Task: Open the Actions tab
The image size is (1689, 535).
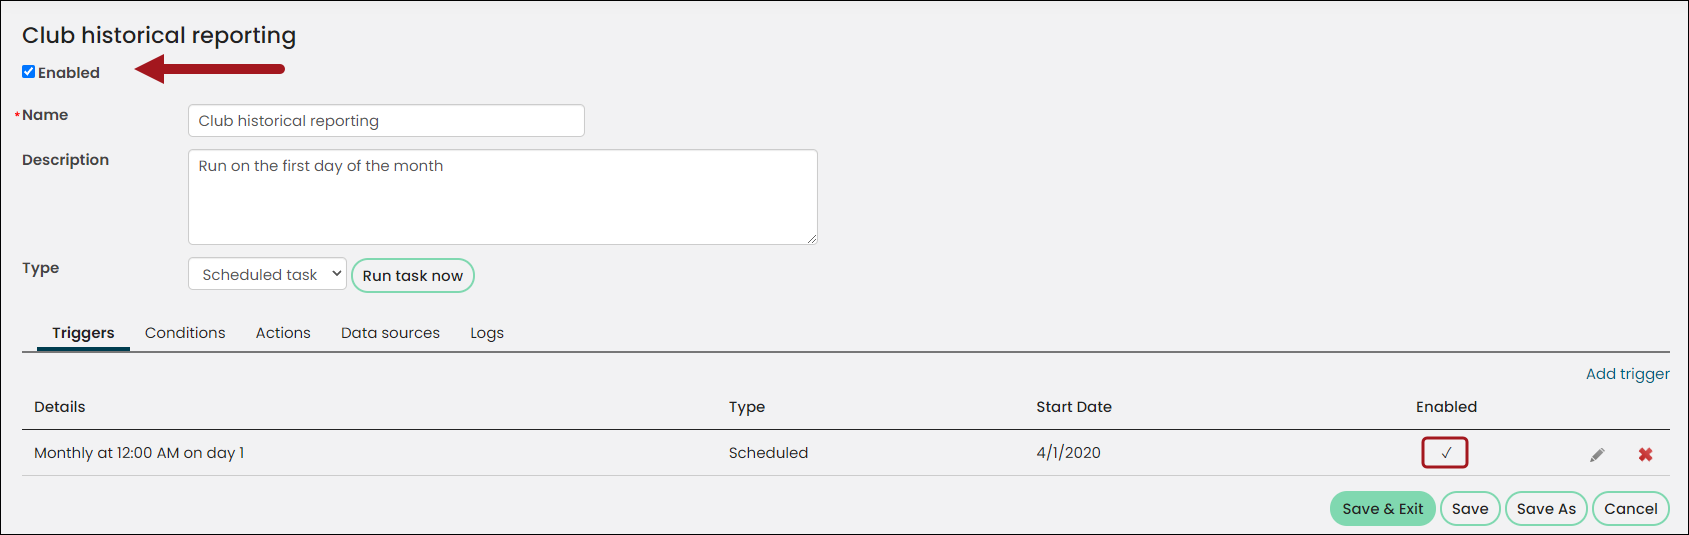Action: (283, 333)
